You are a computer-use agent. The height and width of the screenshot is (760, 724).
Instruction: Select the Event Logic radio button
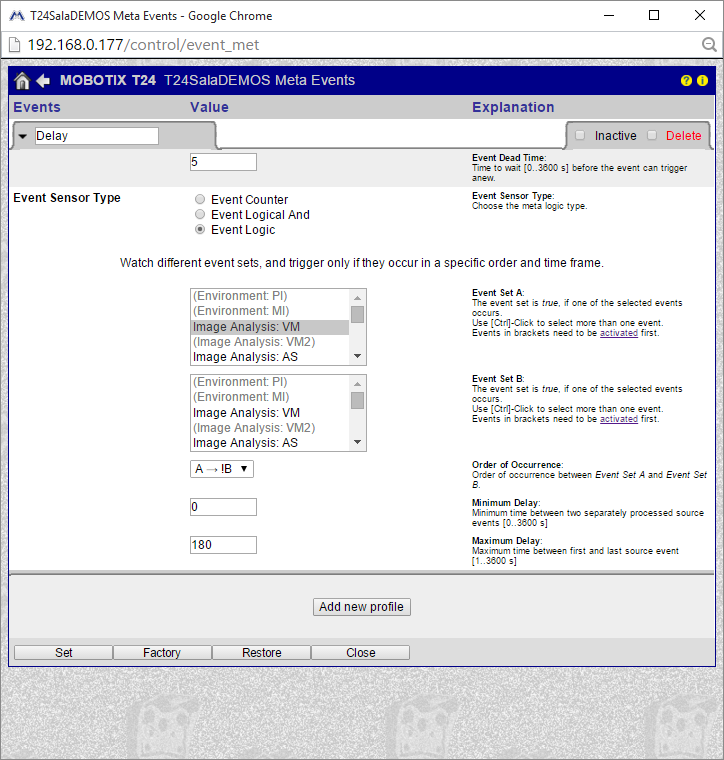[x=200, y=229]
